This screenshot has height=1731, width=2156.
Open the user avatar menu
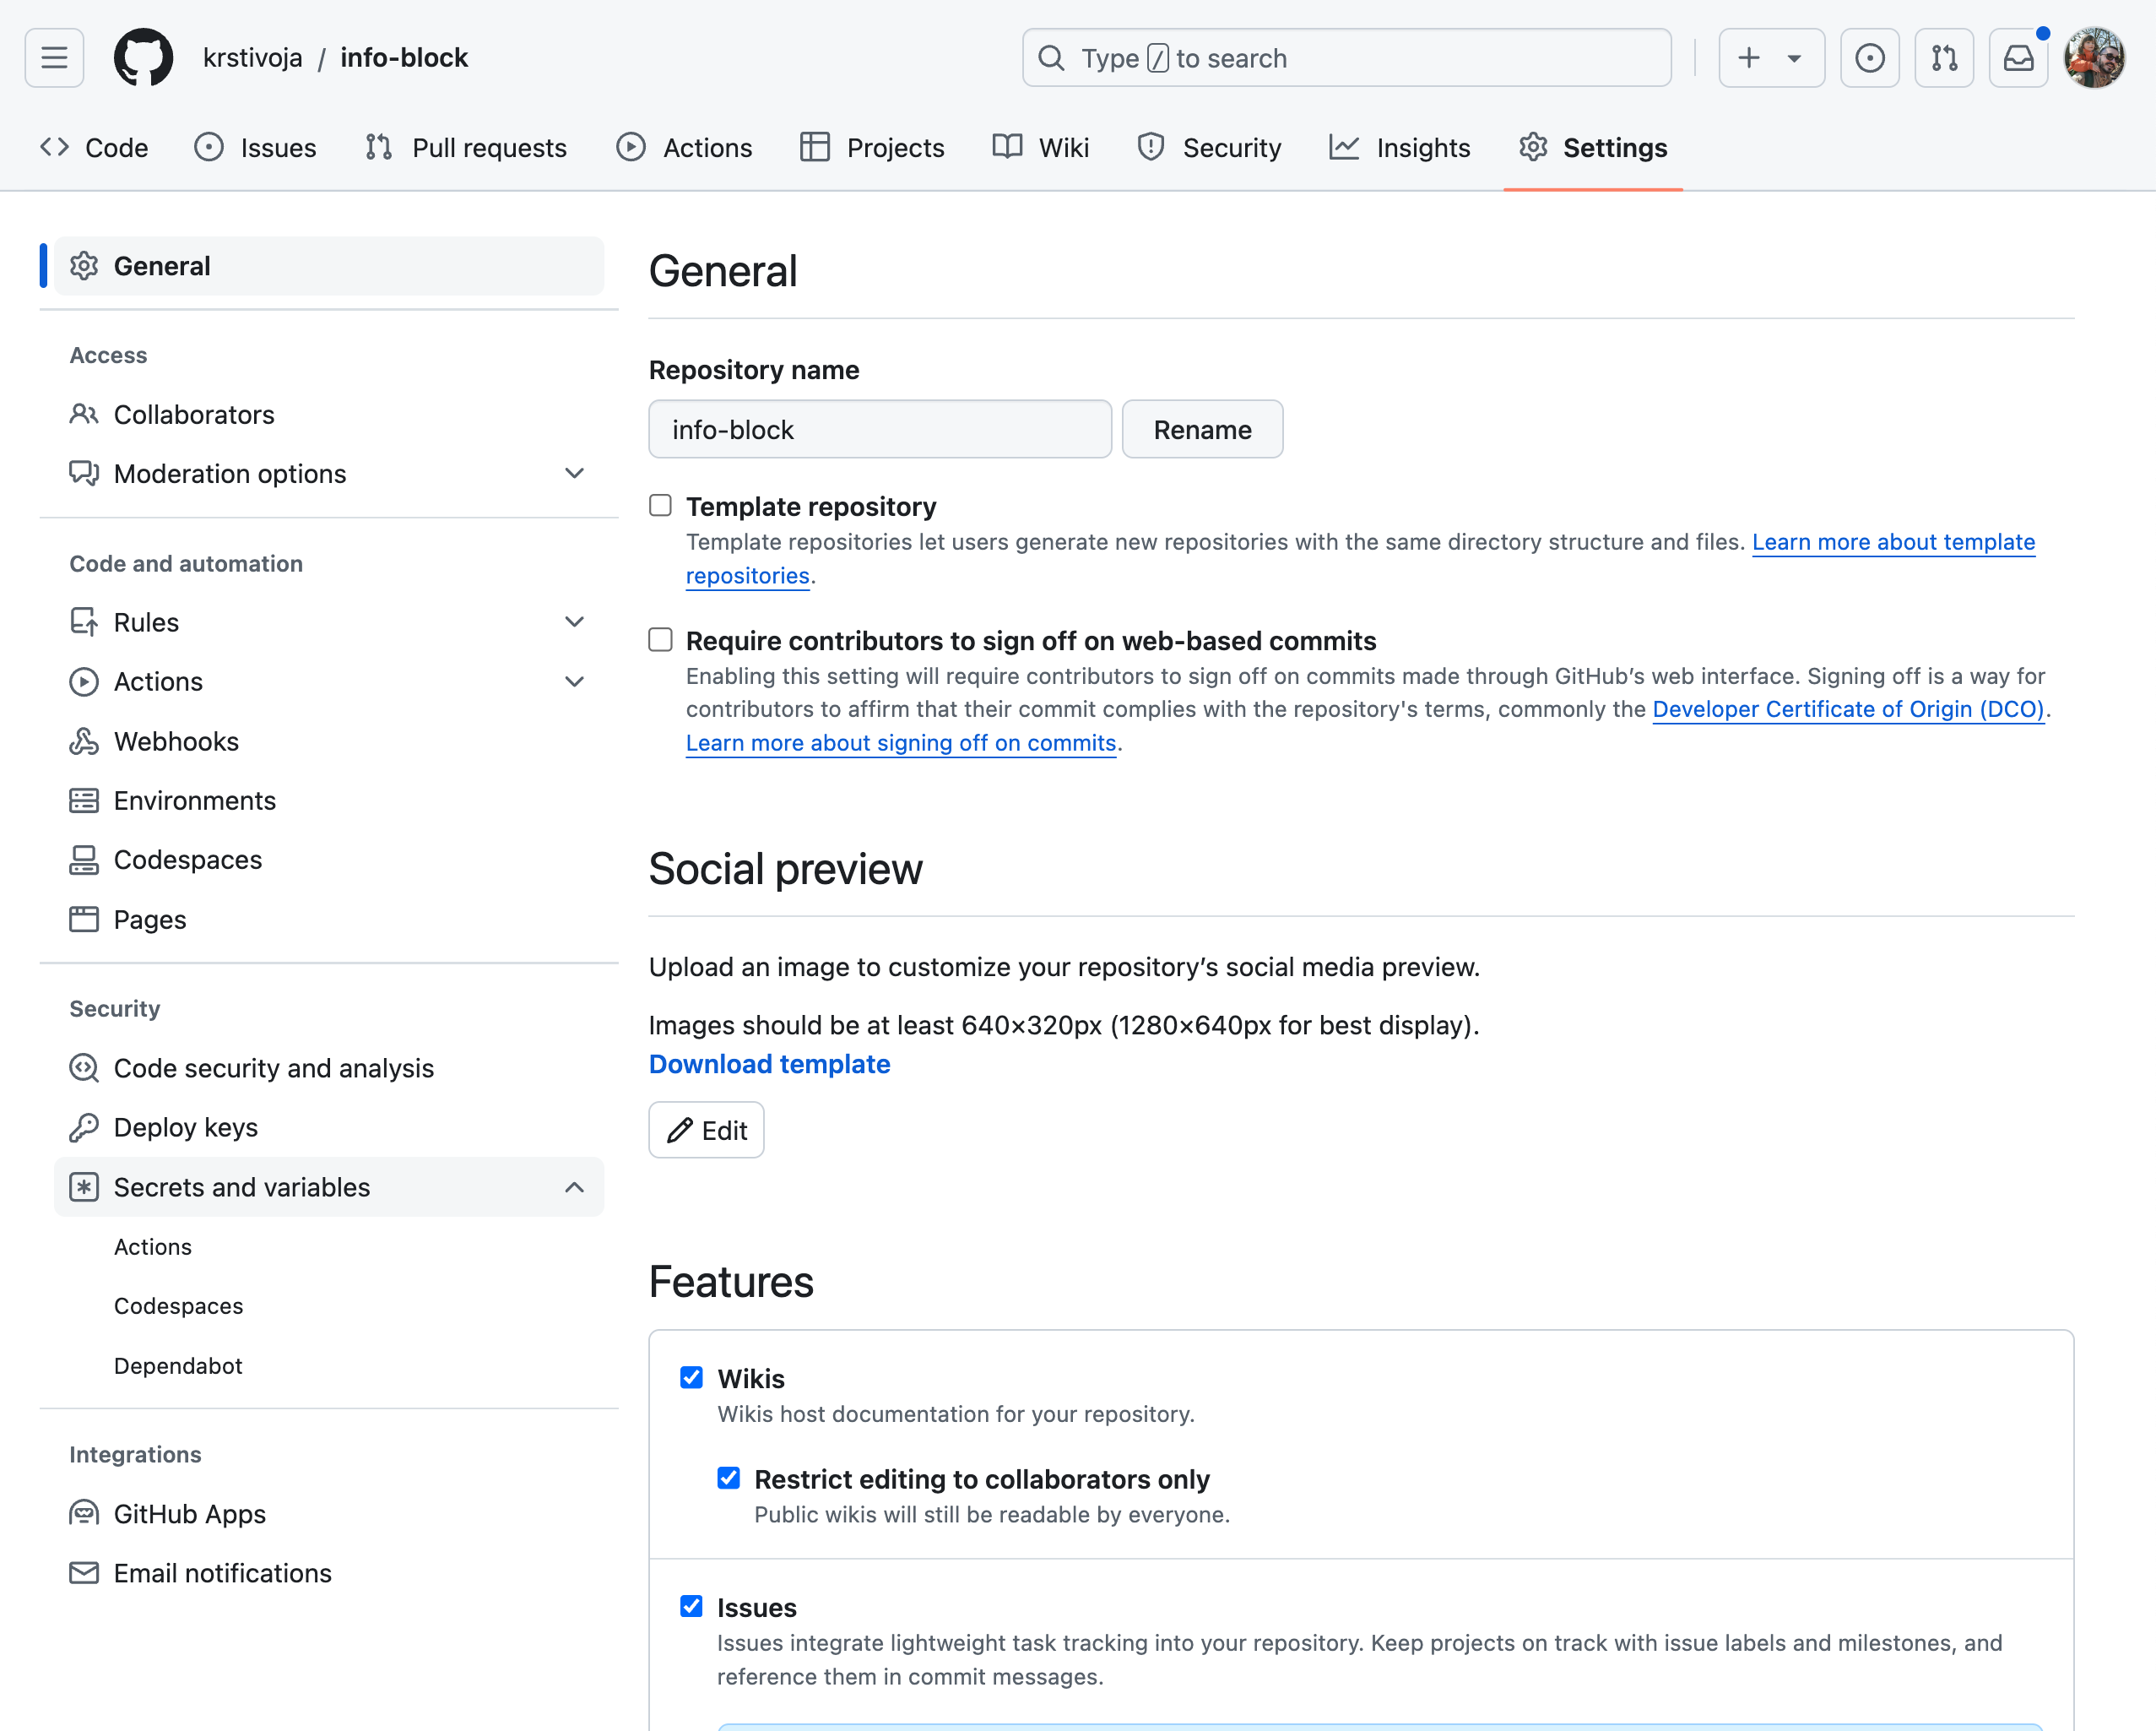pyautogui.click(x=2094, y=58)
